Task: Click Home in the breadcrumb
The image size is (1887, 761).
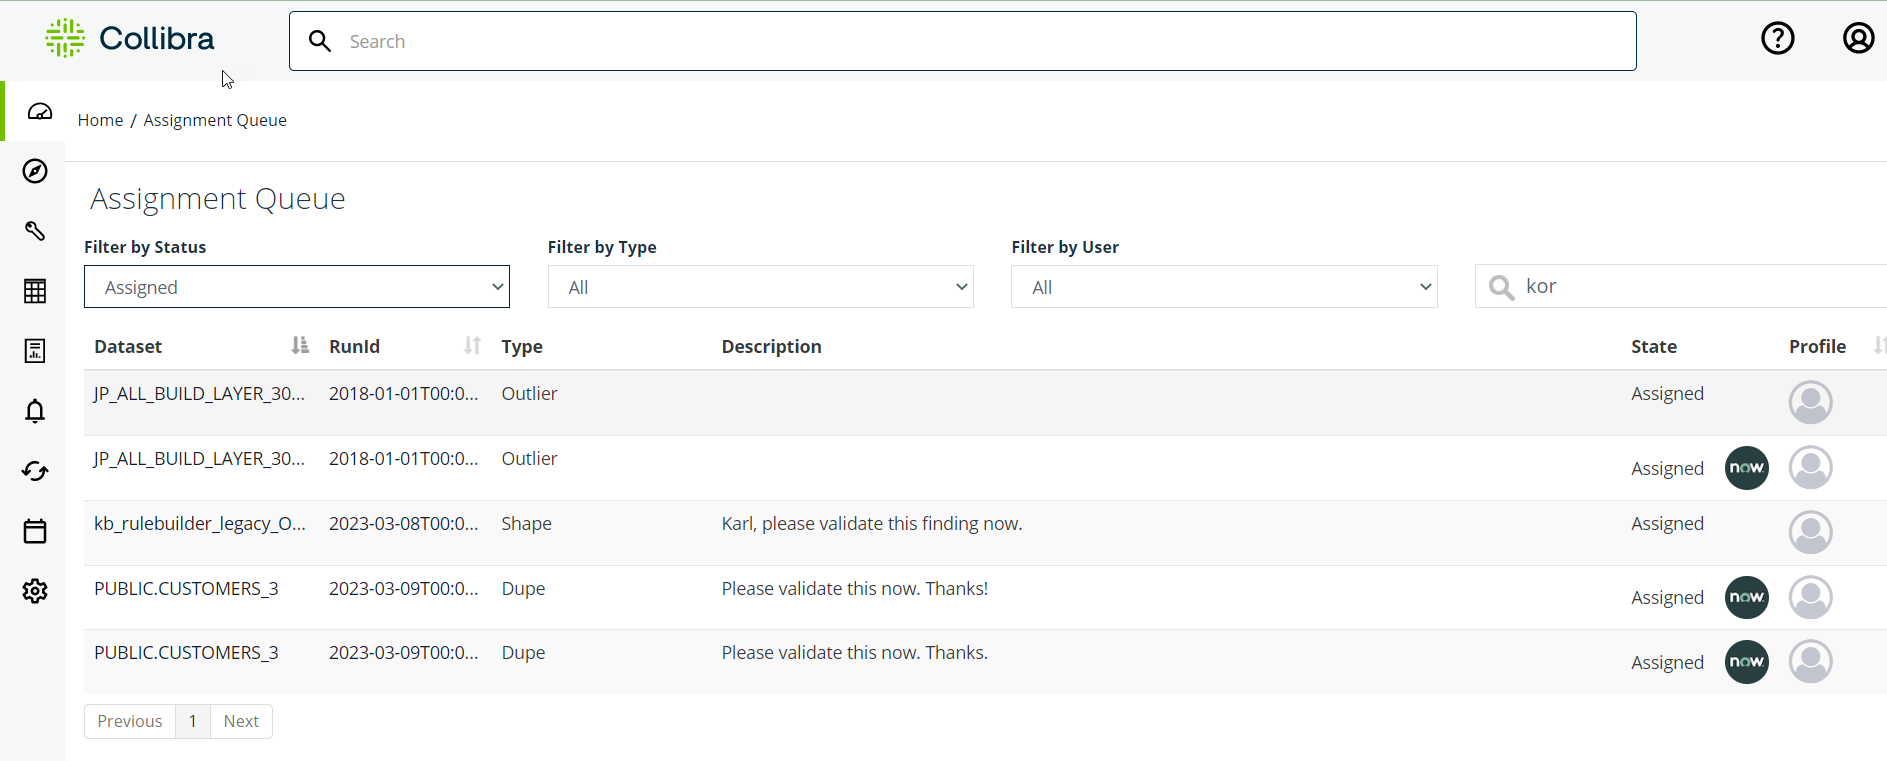Action: 100,120
